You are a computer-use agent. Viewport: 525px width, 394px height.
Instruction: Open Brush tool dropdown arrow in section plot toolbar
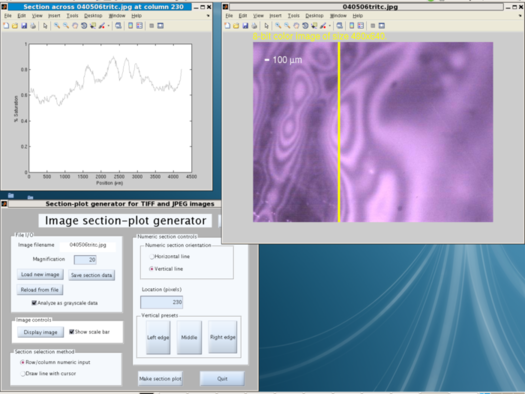click(108, 26)
